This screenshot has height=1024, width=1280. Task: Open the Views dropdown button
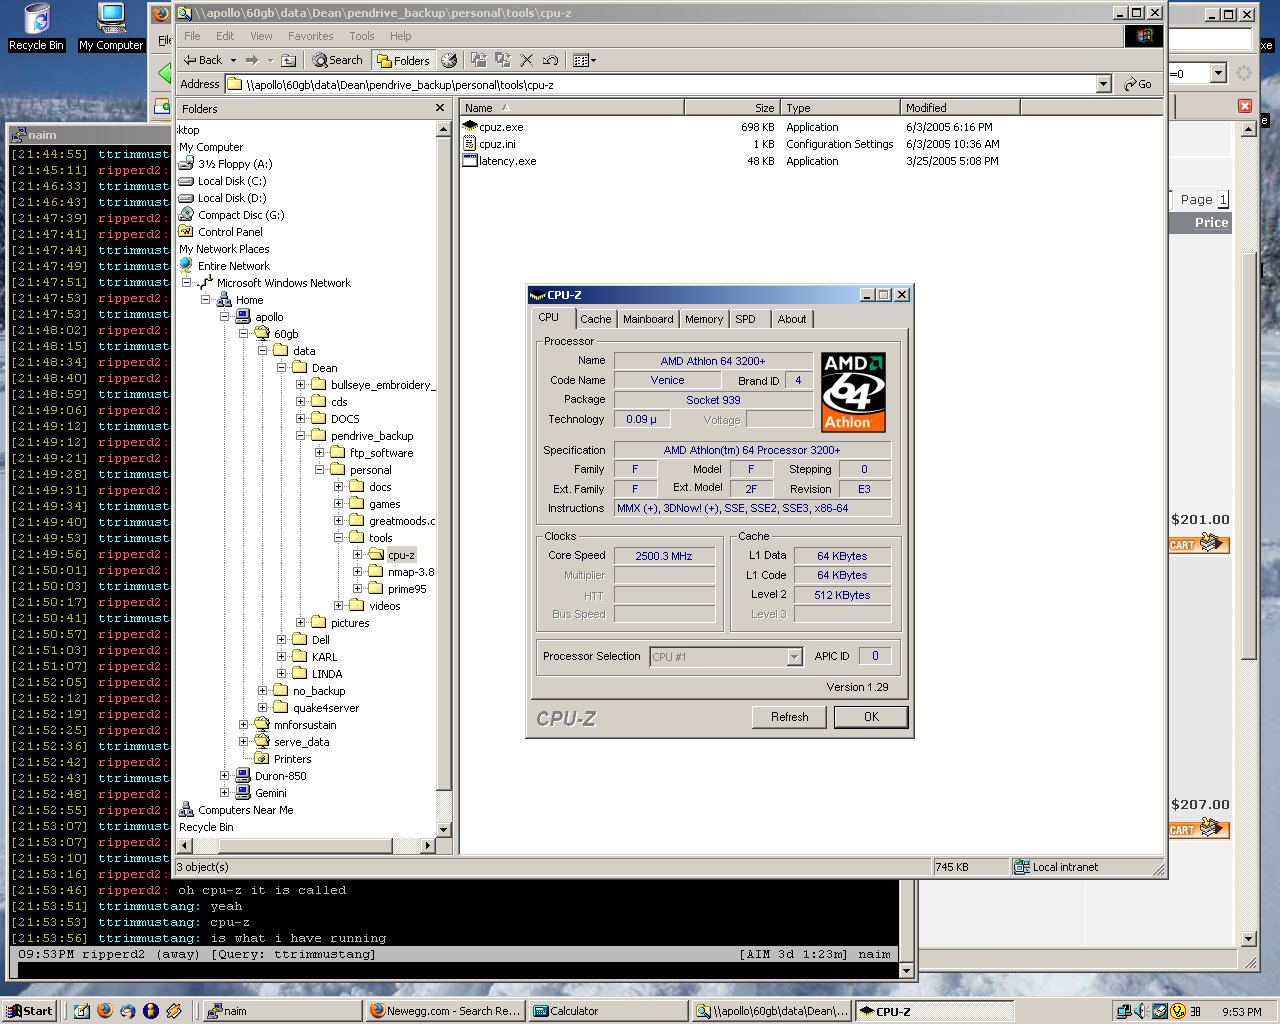point(585,60)
